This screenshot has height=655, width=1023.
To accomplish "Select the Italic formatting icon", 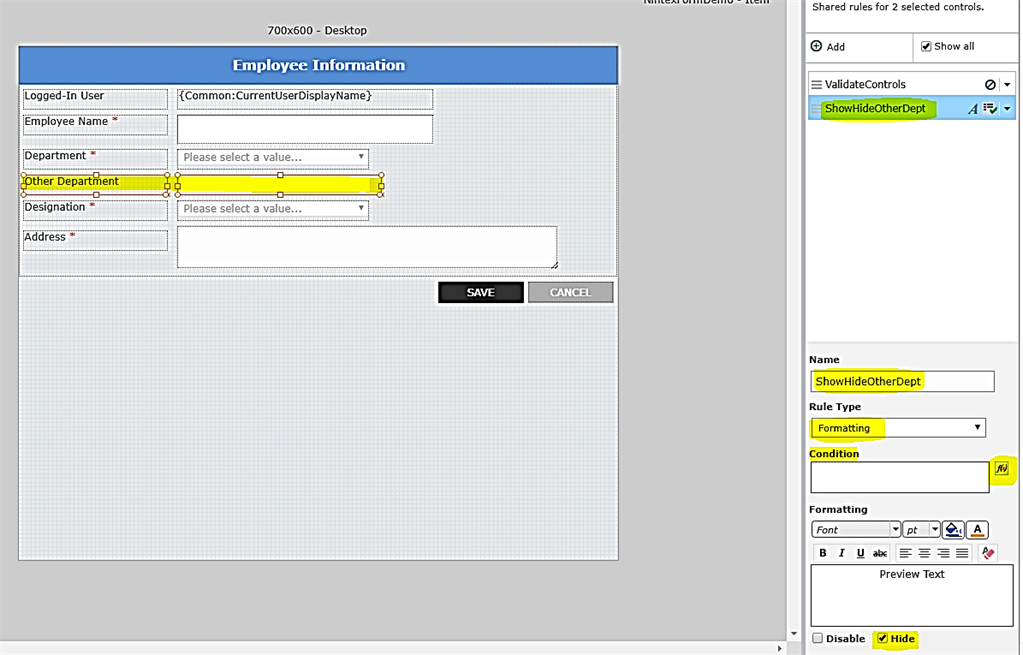I will click(x=841, y=553).
